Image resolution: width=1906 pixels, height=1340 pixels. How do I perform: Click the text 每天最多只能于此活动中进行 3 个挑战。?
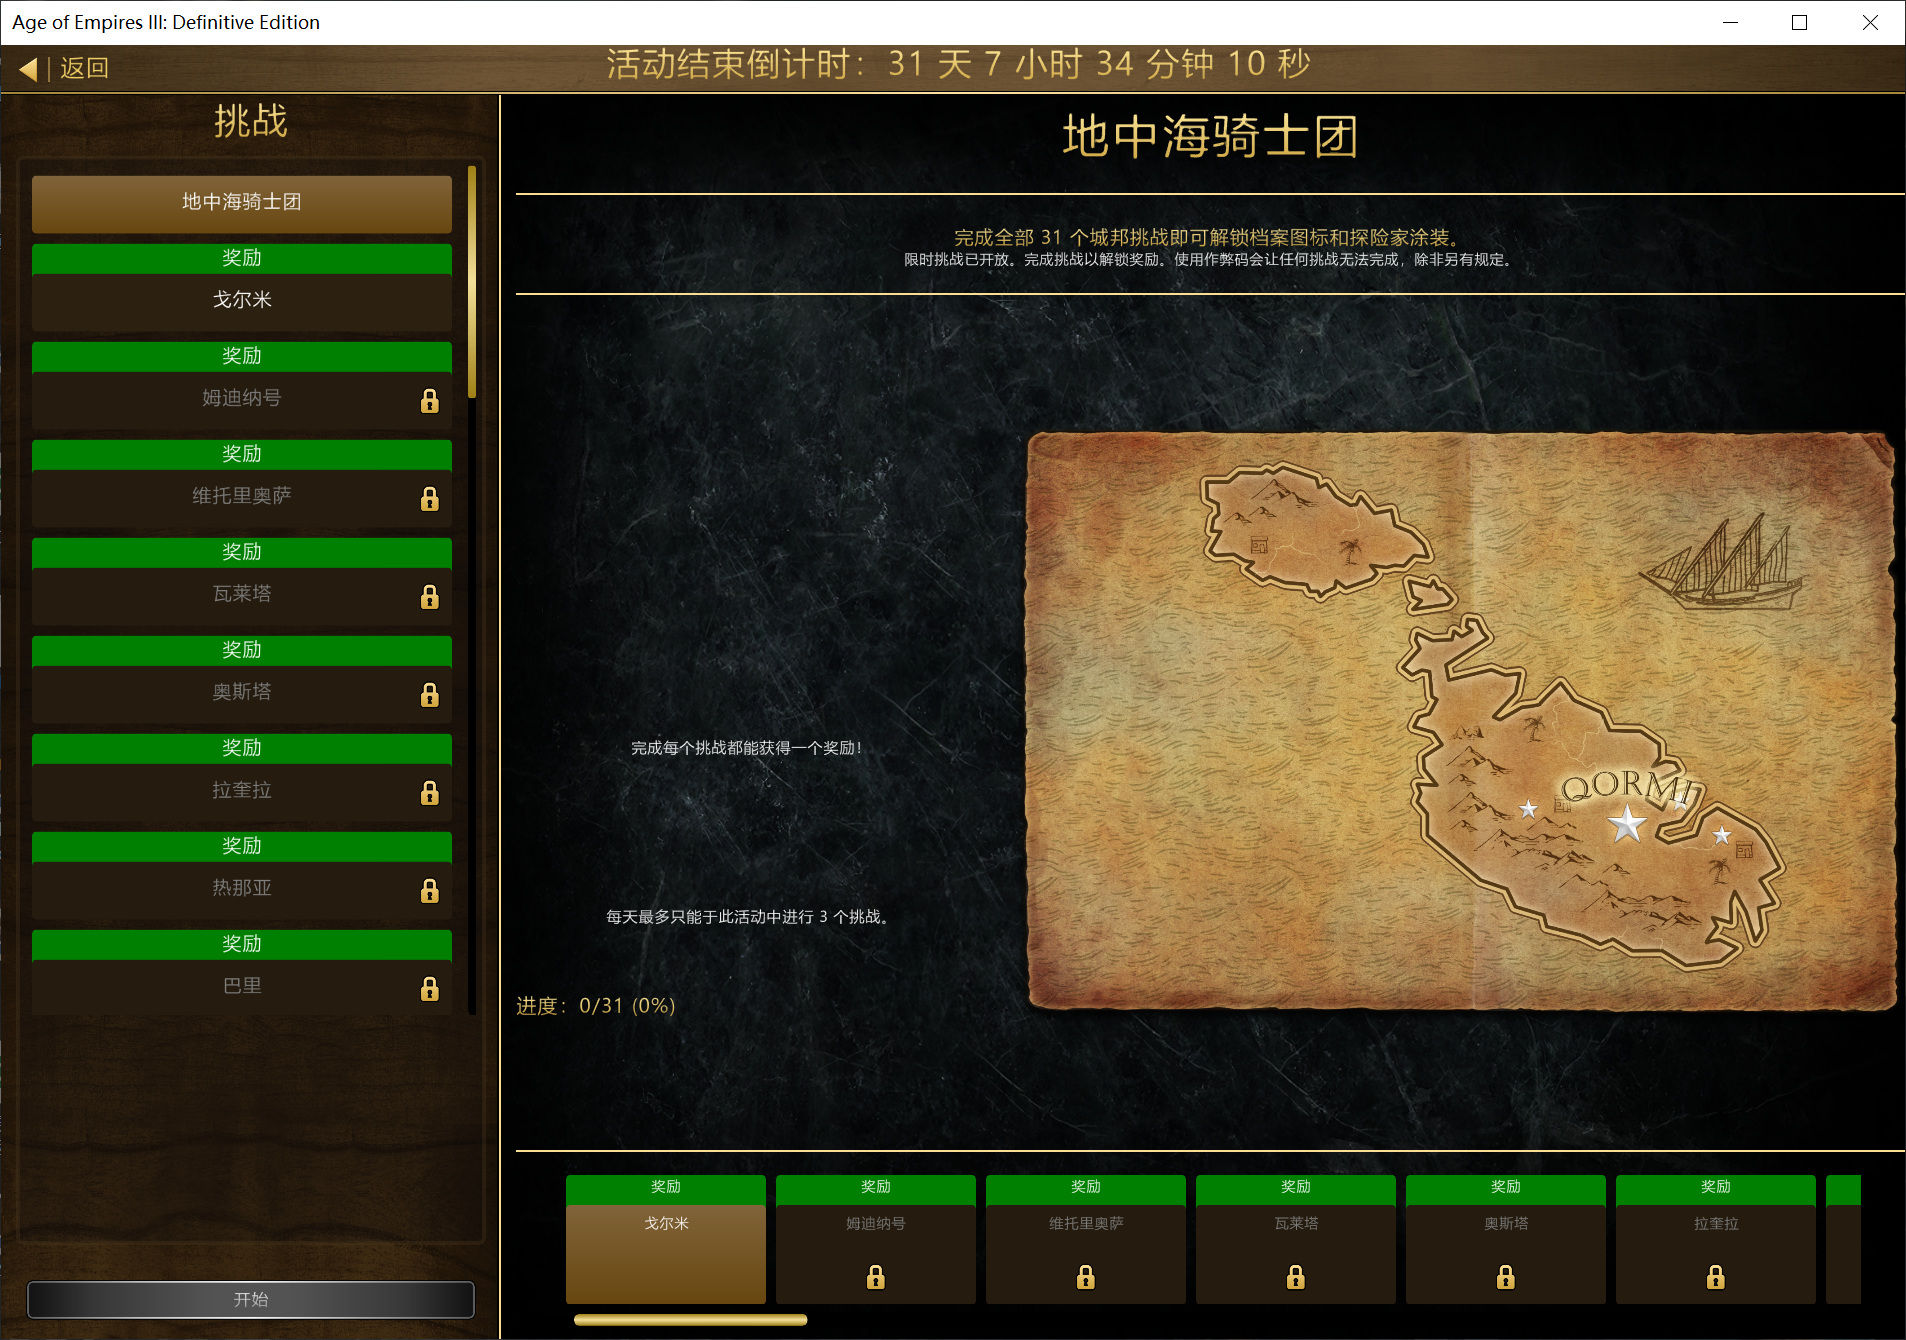[x=748, y=917]
